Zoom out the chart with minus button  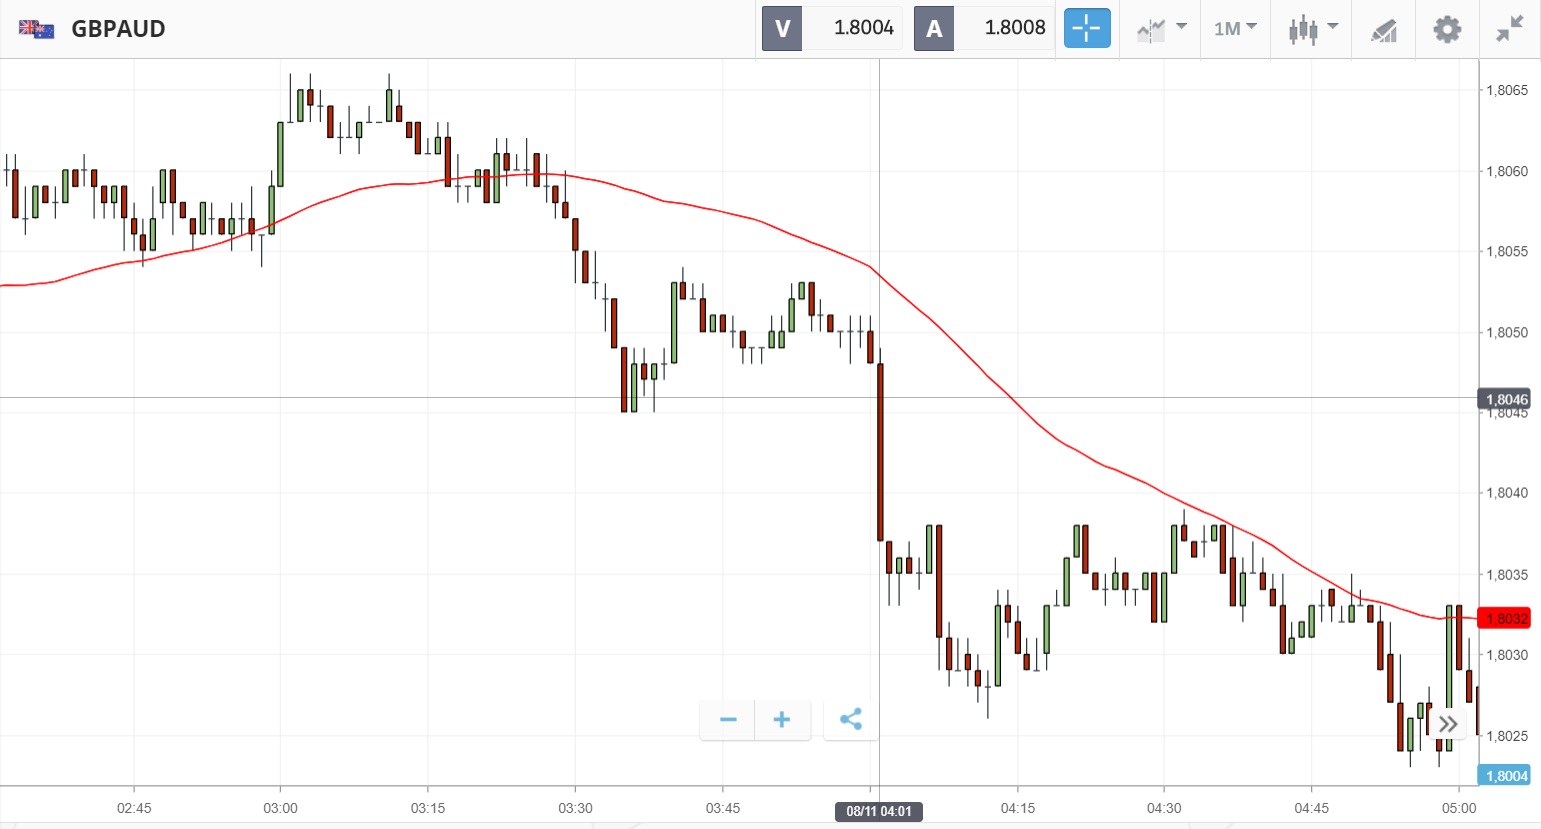[728, 719]
